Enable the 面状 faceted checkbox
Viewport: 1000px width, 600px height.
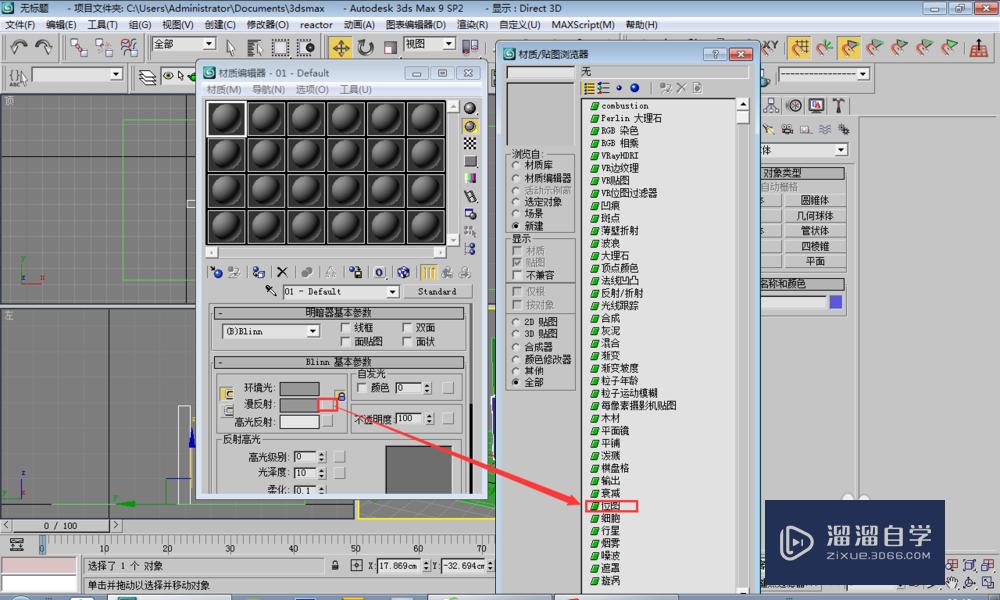tap(407, 342)
